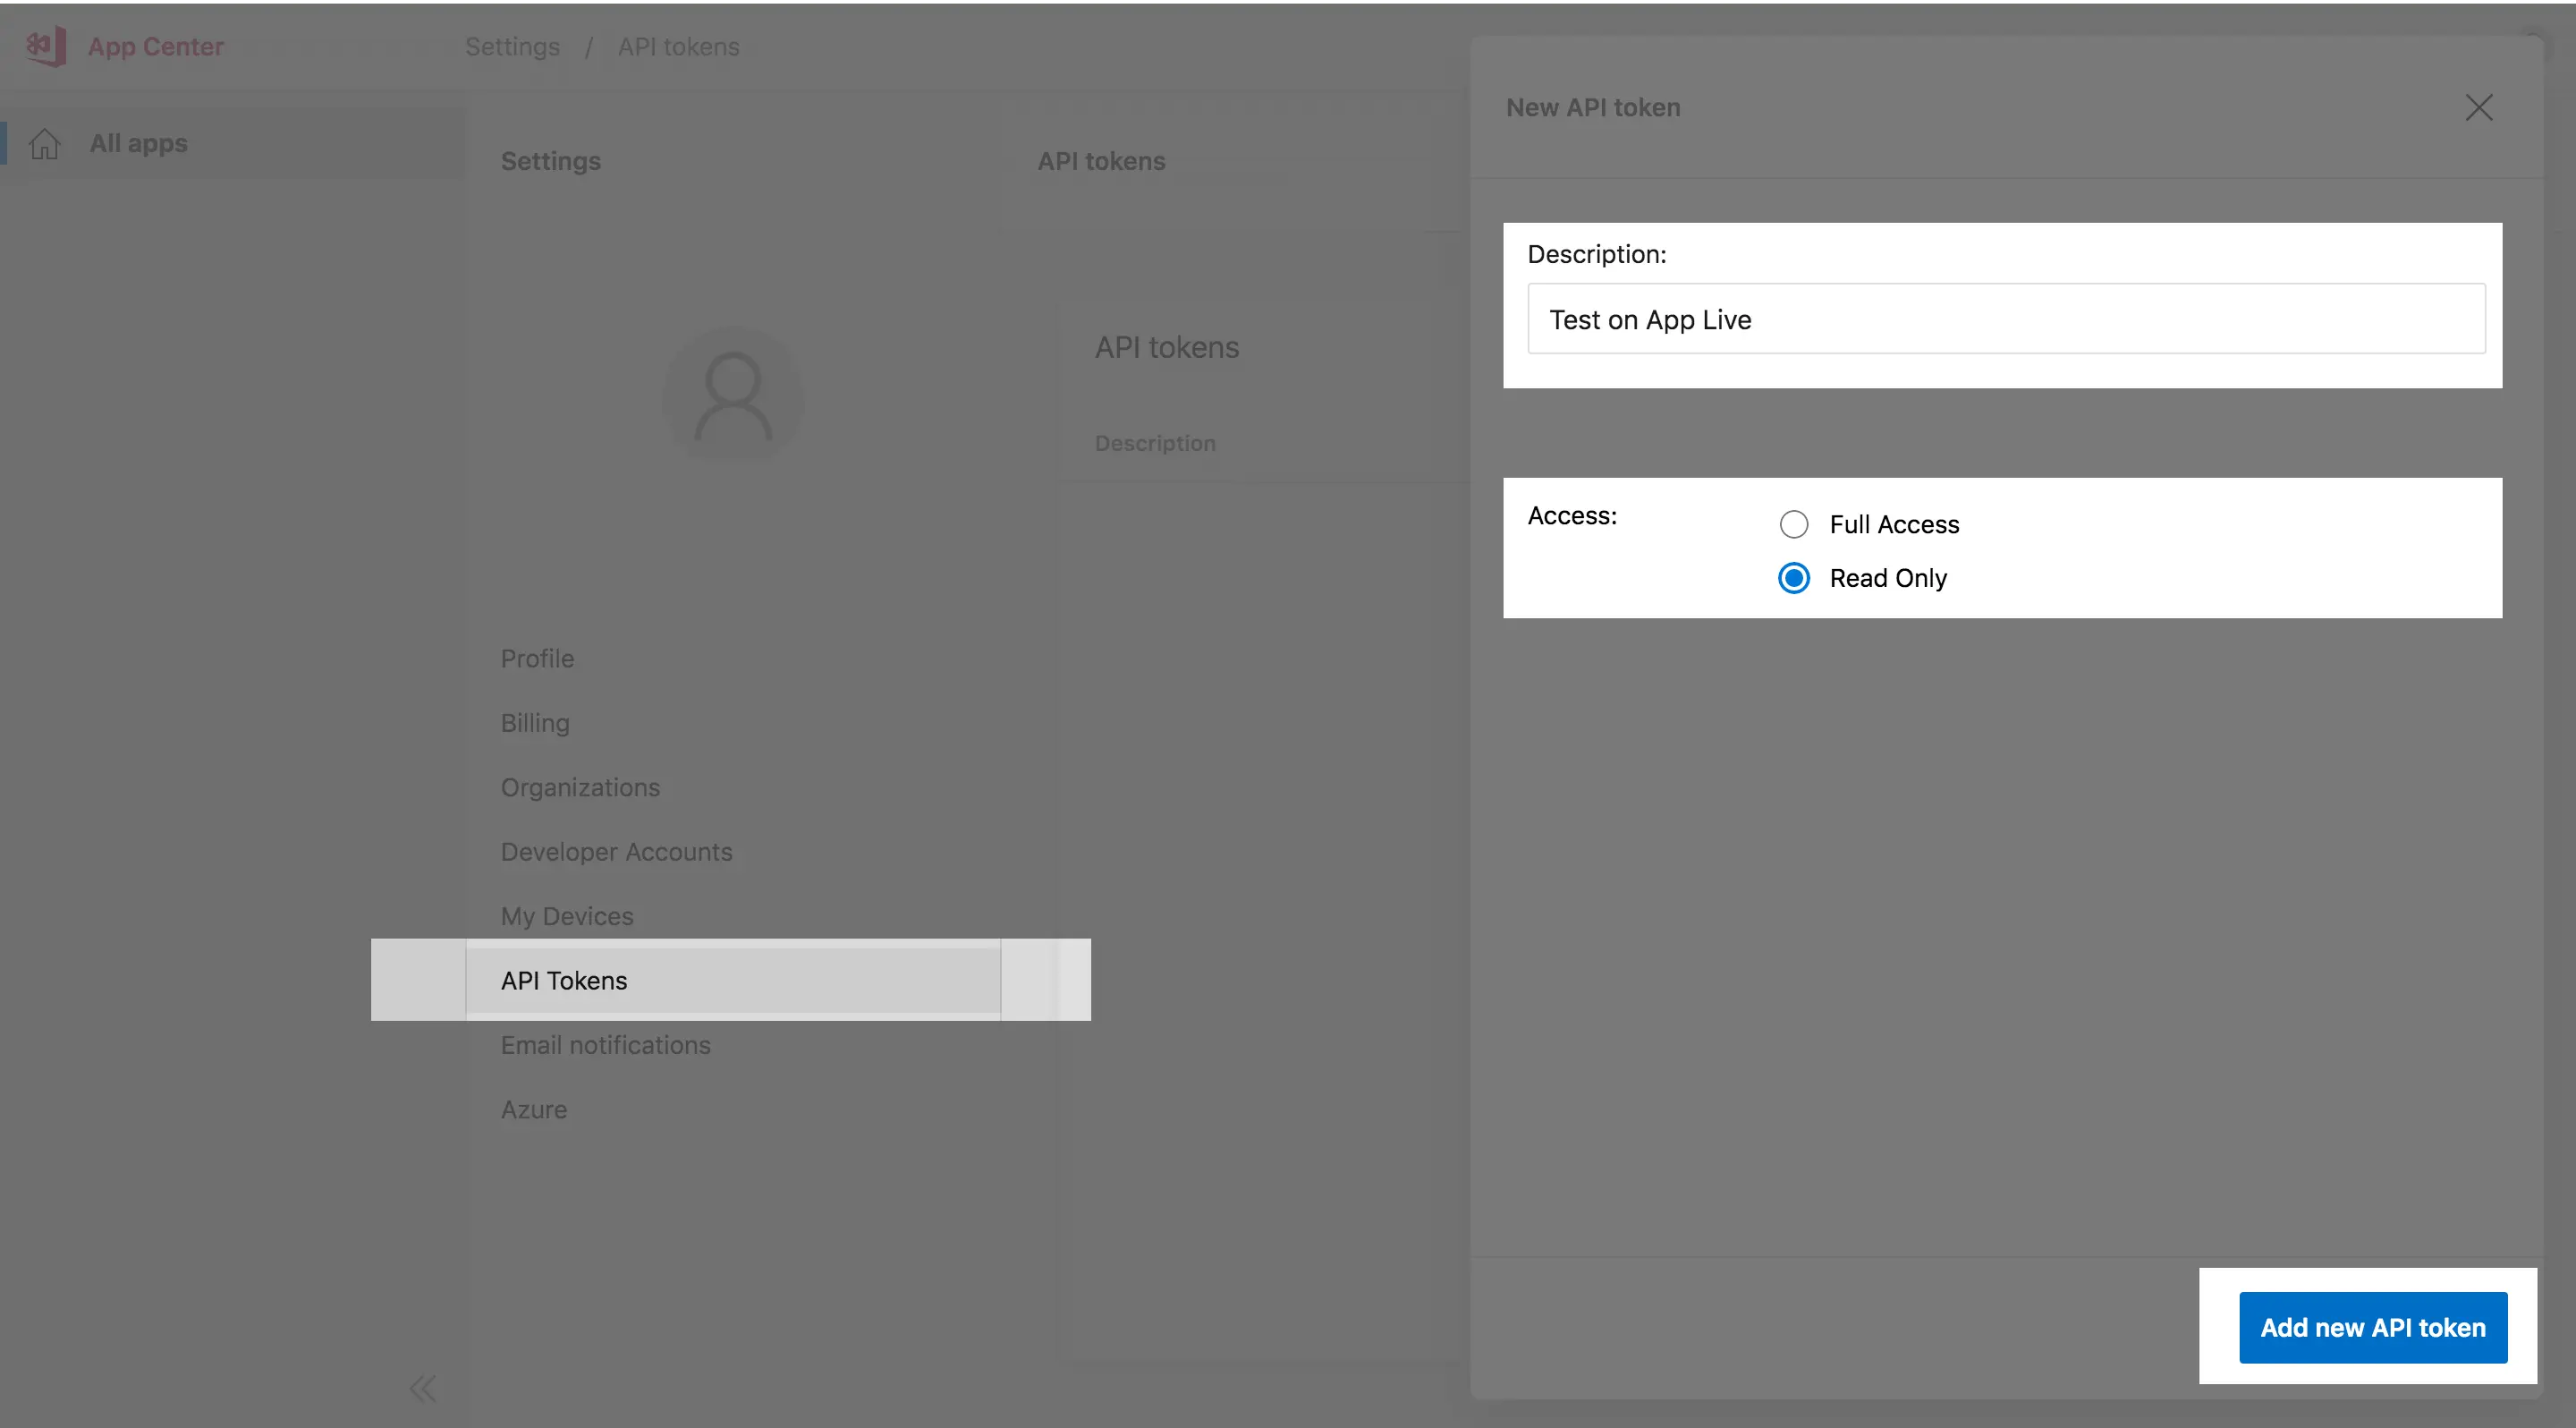Image resolution: width=2576 pixels, height=1428 pixels.
Task: Open Developer Accounts settings
Action: pyautogui.click(x=616, y=852)
